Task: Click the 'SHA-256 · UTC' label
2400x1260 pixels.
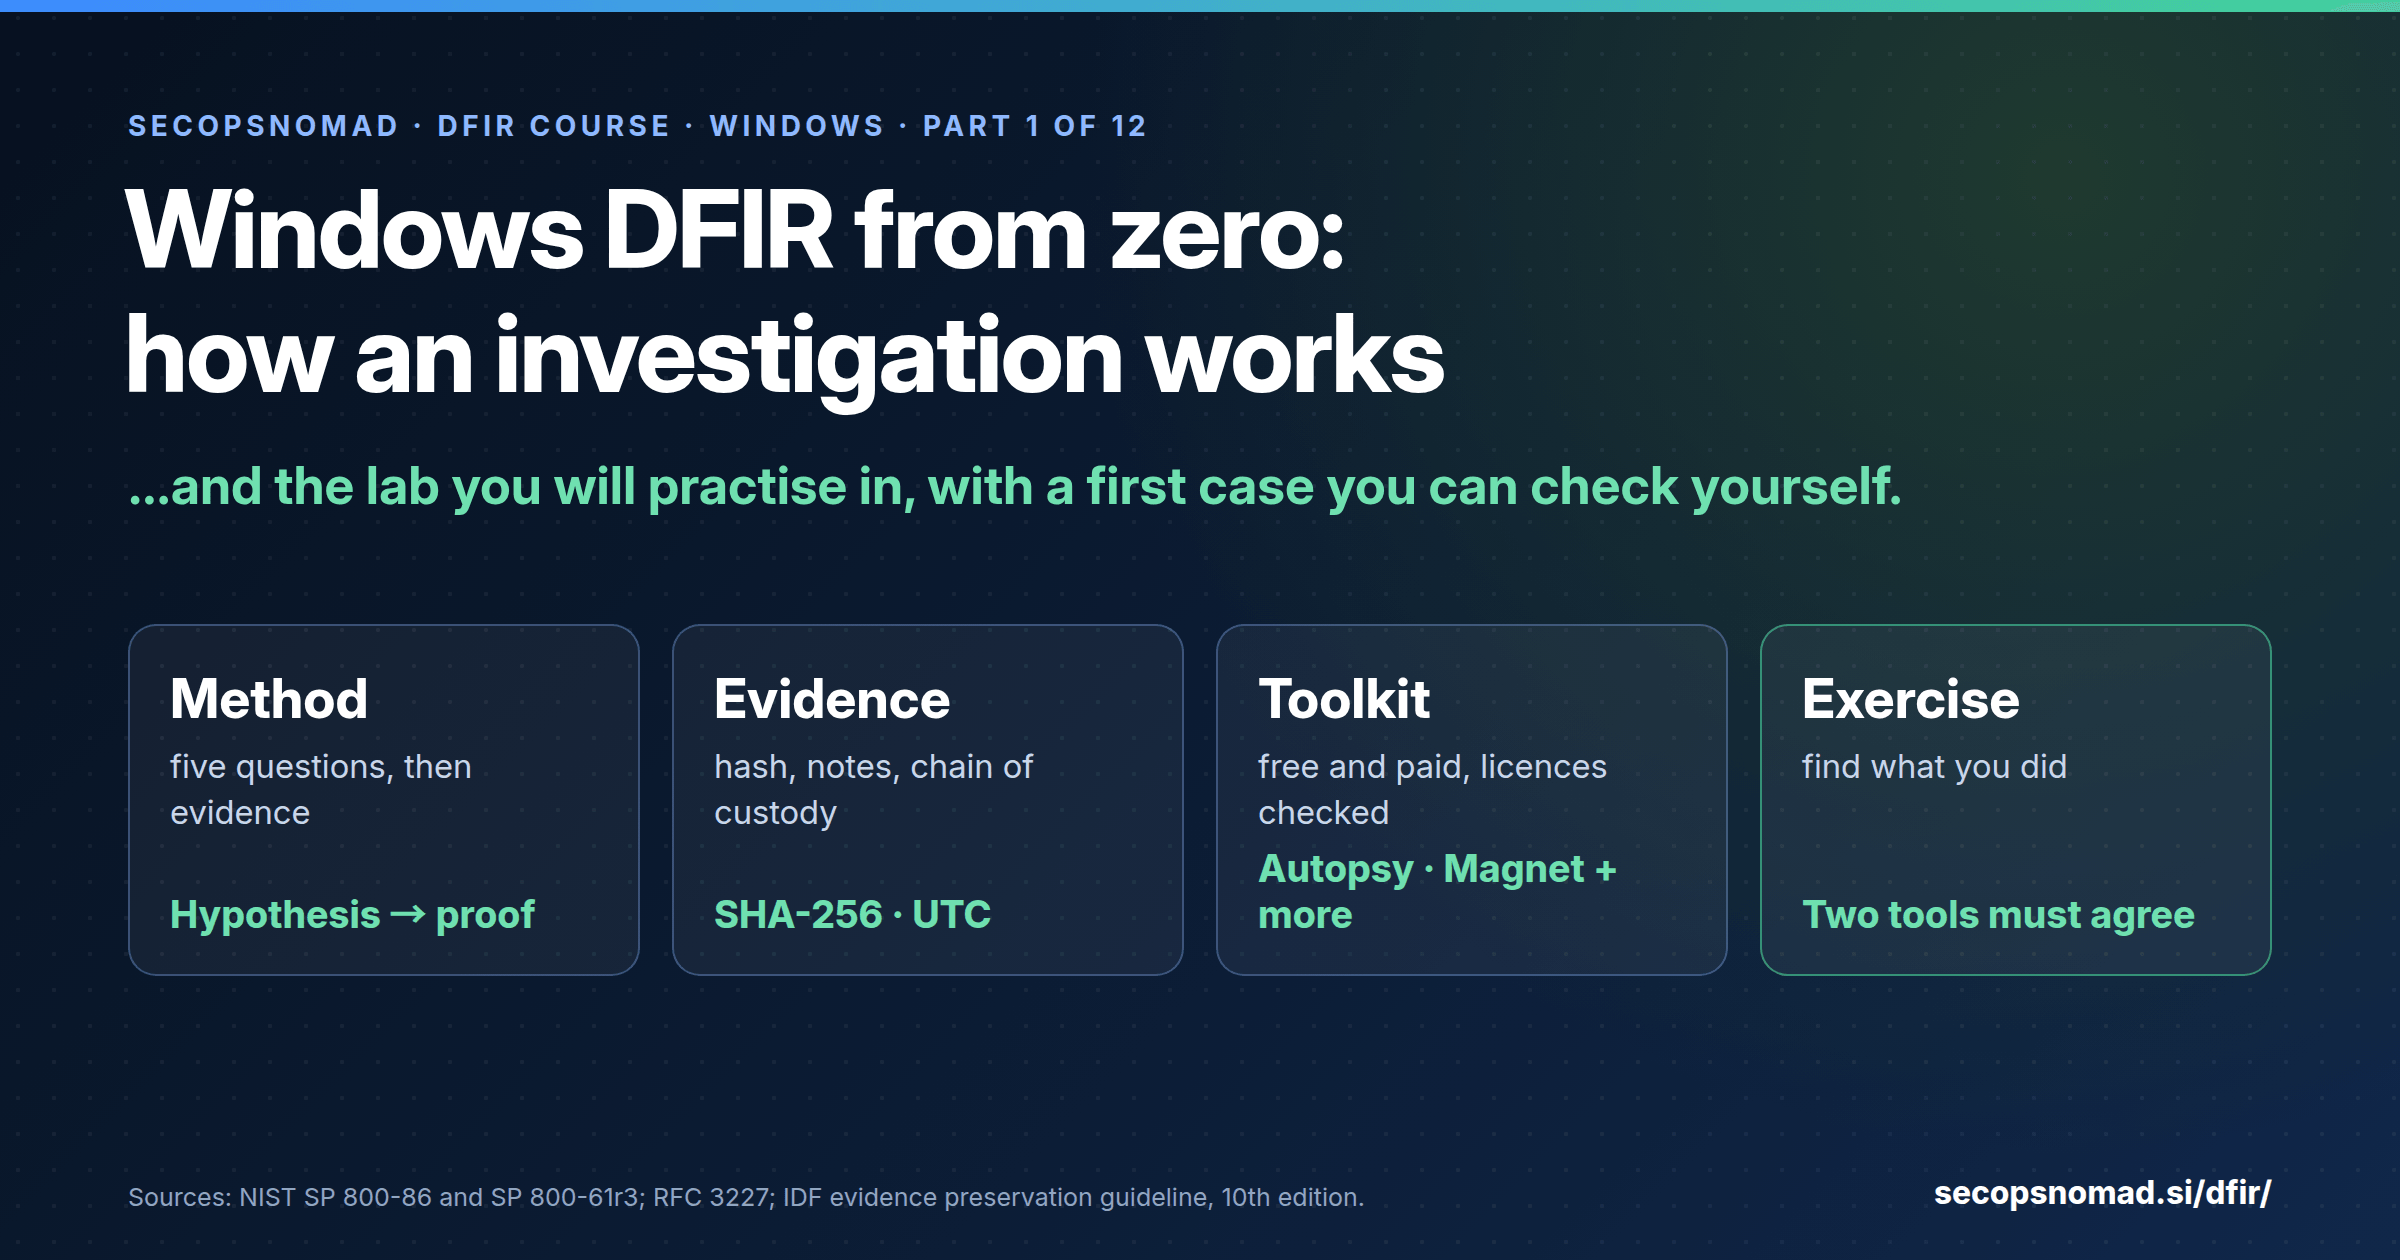Action: [x=852, y=915]
